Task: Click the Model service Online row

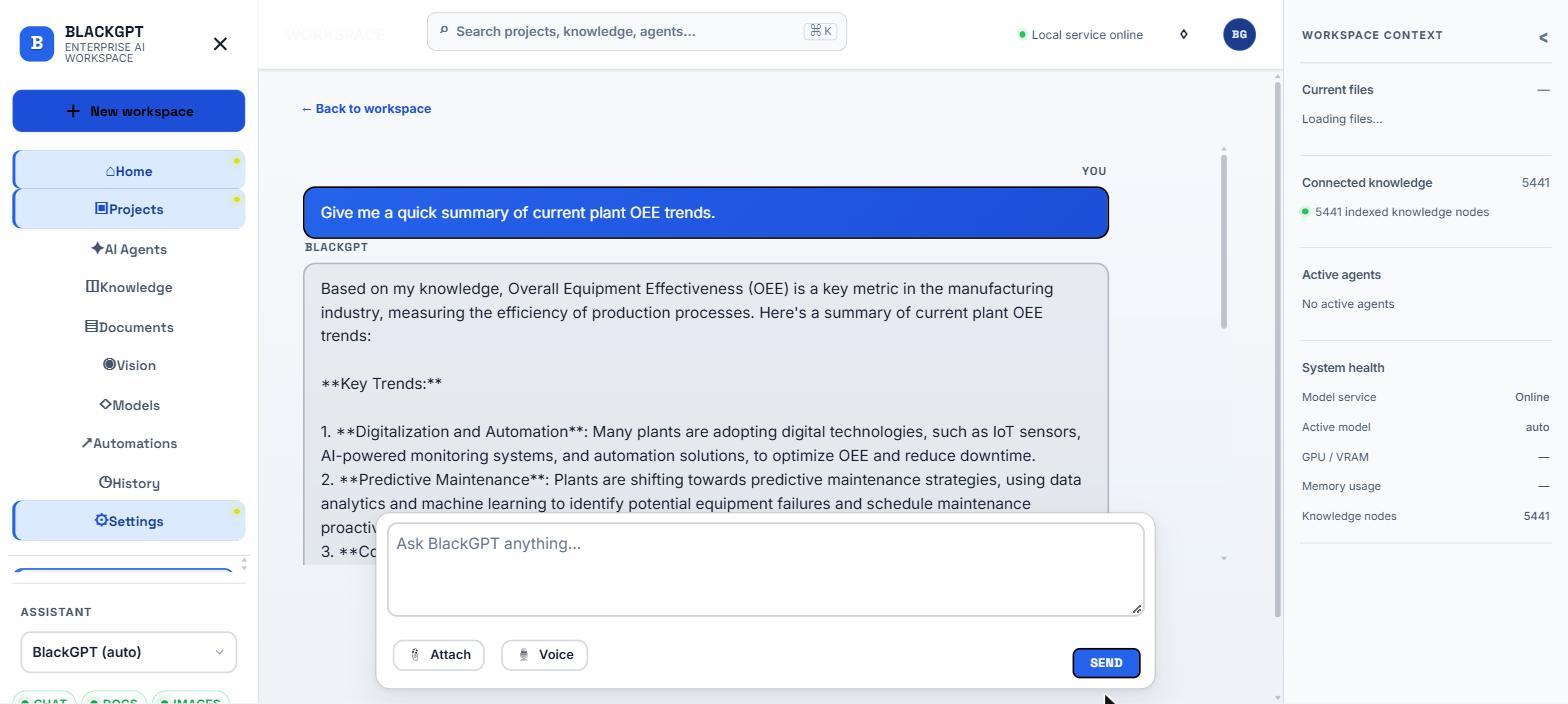Action: point(1426,397)
